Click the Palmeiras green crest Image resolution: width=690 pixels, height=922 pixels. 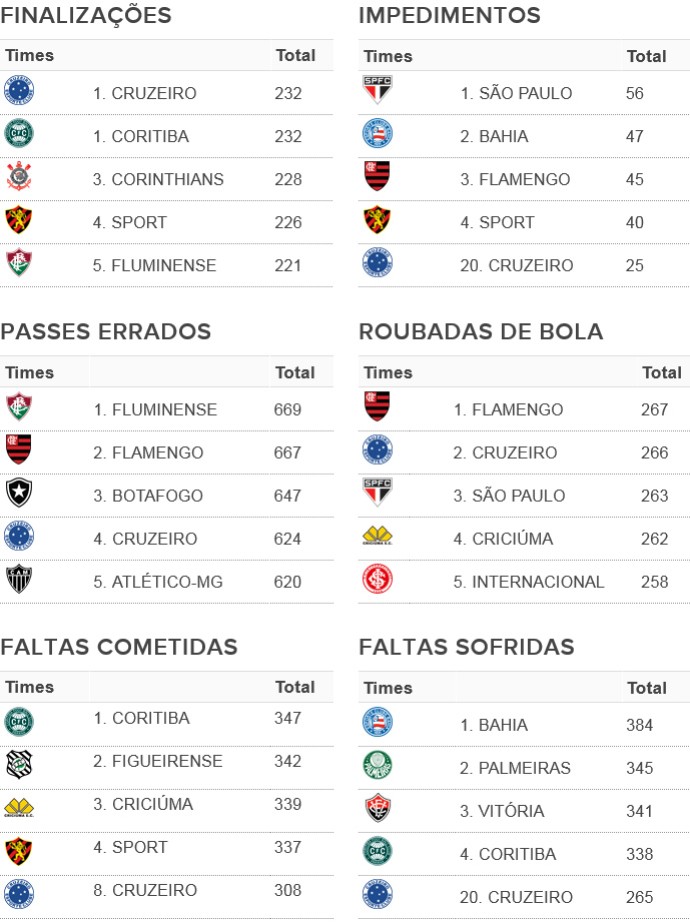pos(377,765)
